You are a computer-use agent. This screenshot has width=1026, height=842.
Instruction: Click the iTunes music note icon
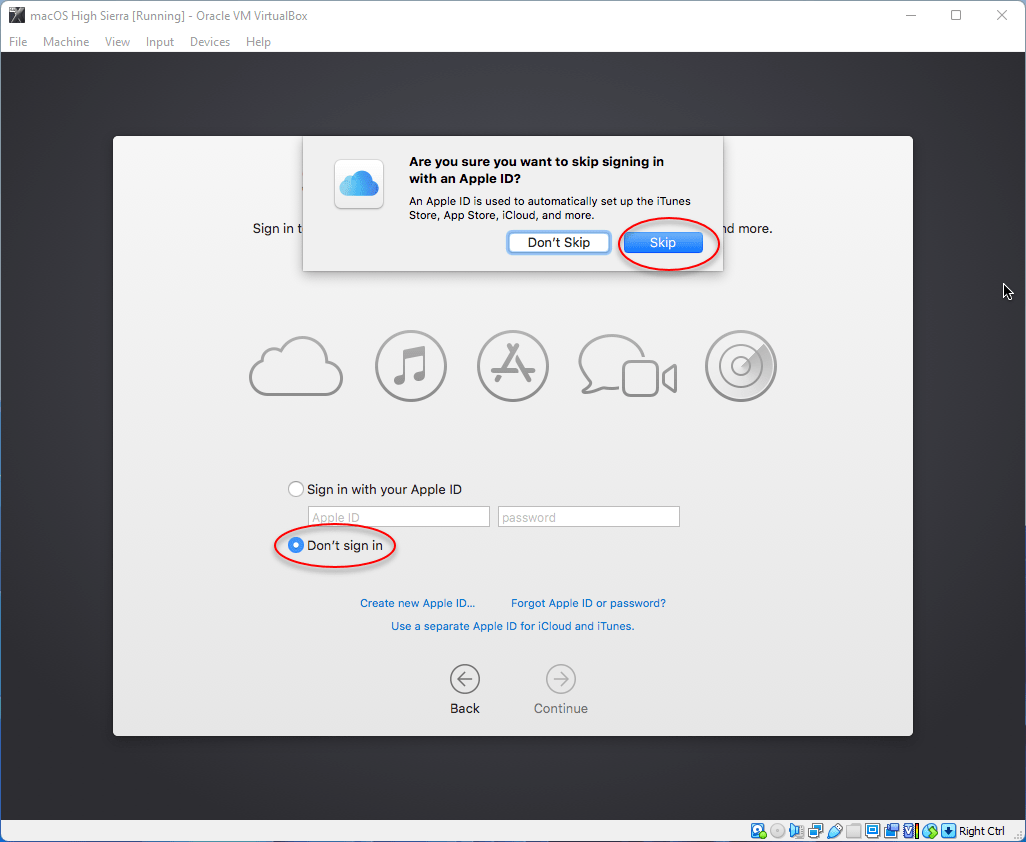coord(411,366)
